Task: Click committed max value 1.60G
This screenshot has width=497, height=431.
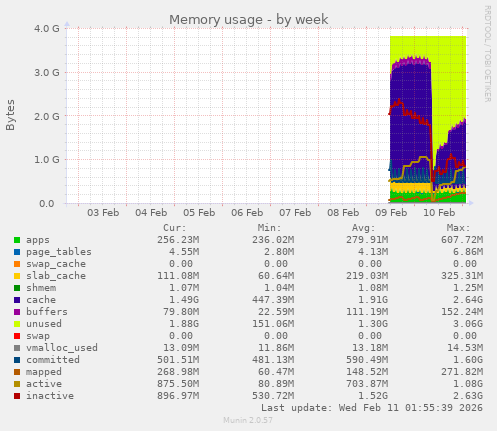Action: pos(468,360)
